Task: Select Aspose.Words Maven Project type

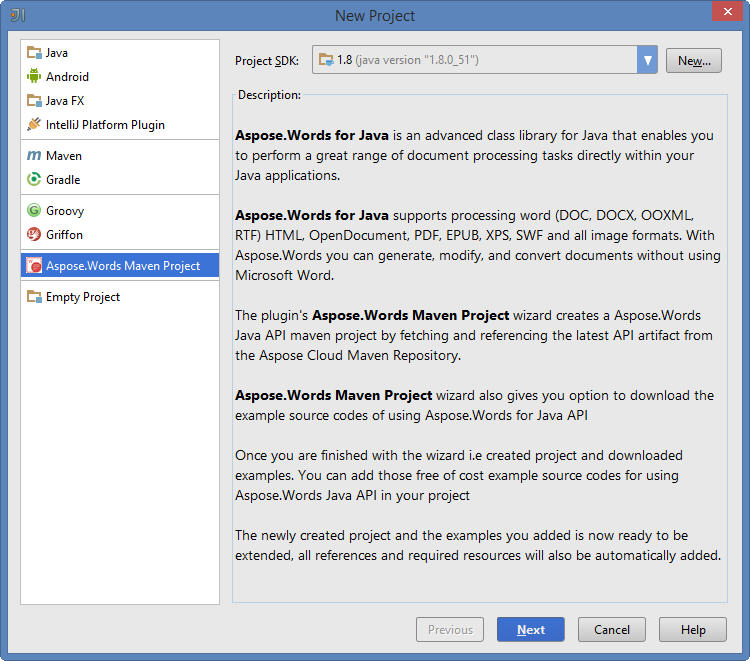Action: [122, 266]
